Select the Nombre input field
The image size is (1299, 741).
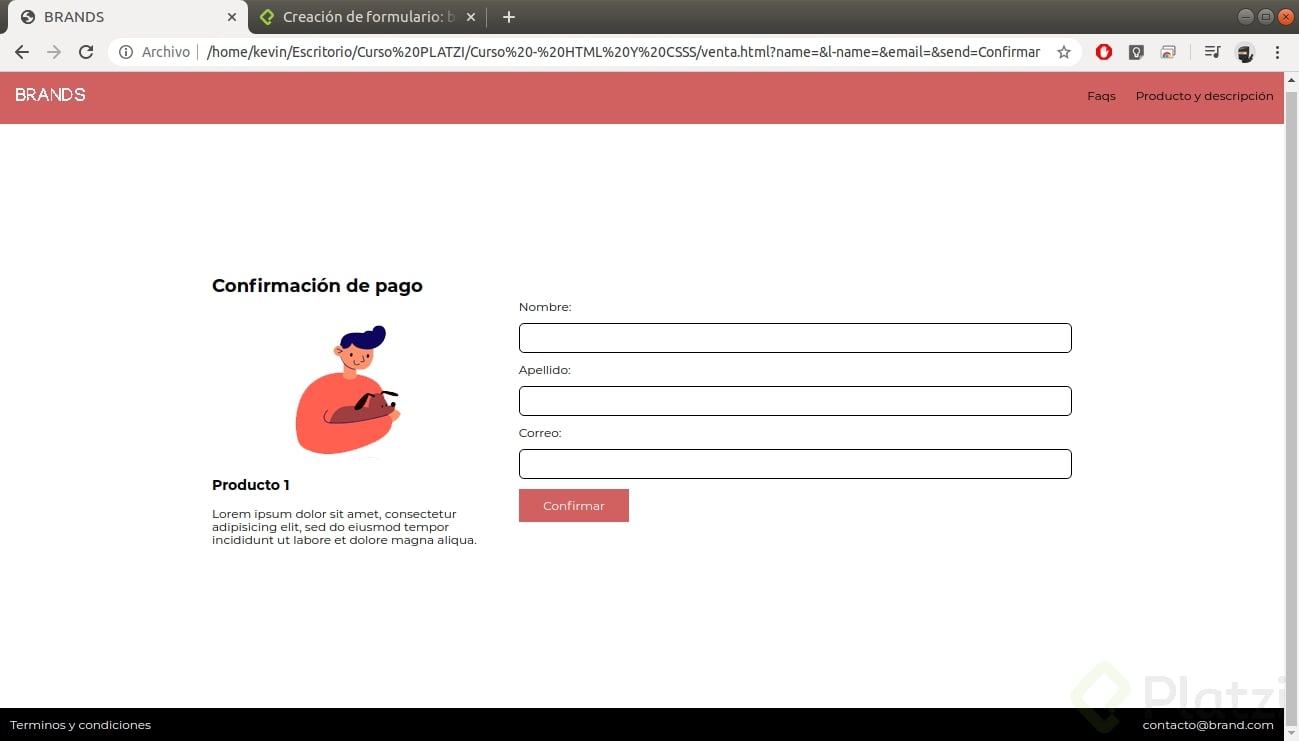click(x=794, y=338)
